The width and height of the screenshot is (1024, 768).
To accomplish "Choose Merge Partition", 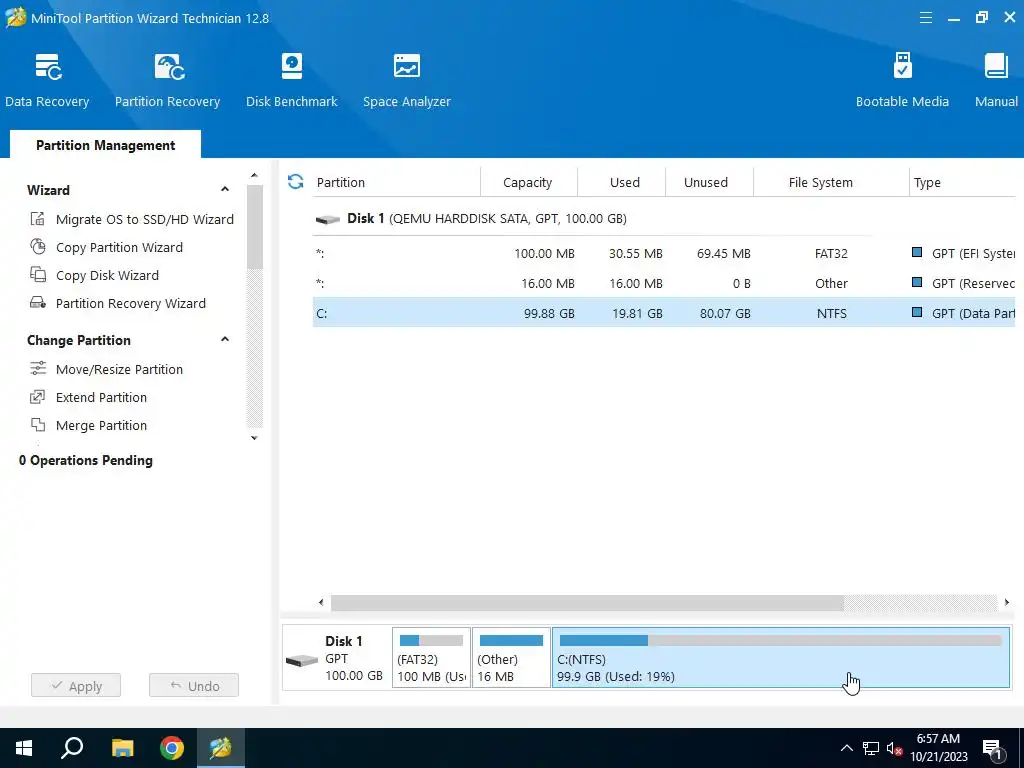I will click(101, 426).
